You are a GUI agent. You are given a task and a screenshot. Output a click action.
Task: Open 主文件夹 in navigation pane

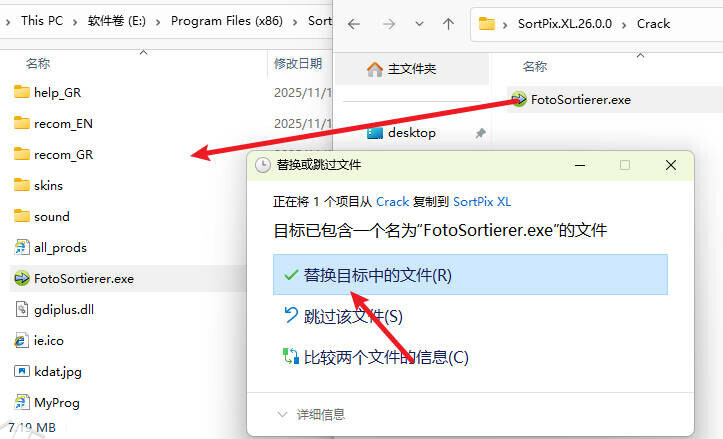[412, 69]
